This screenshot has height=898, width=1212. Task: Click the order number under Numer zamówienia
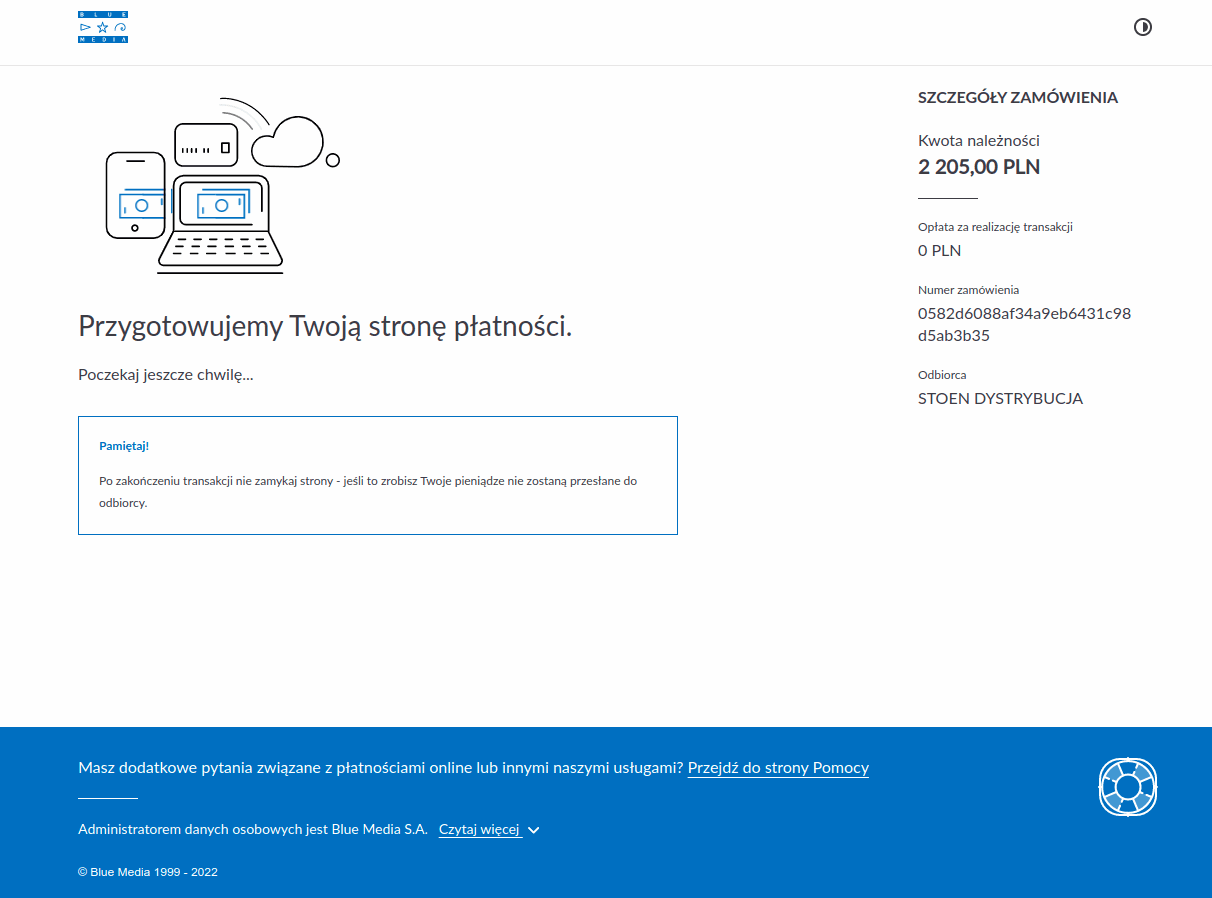click(1024, 324)
